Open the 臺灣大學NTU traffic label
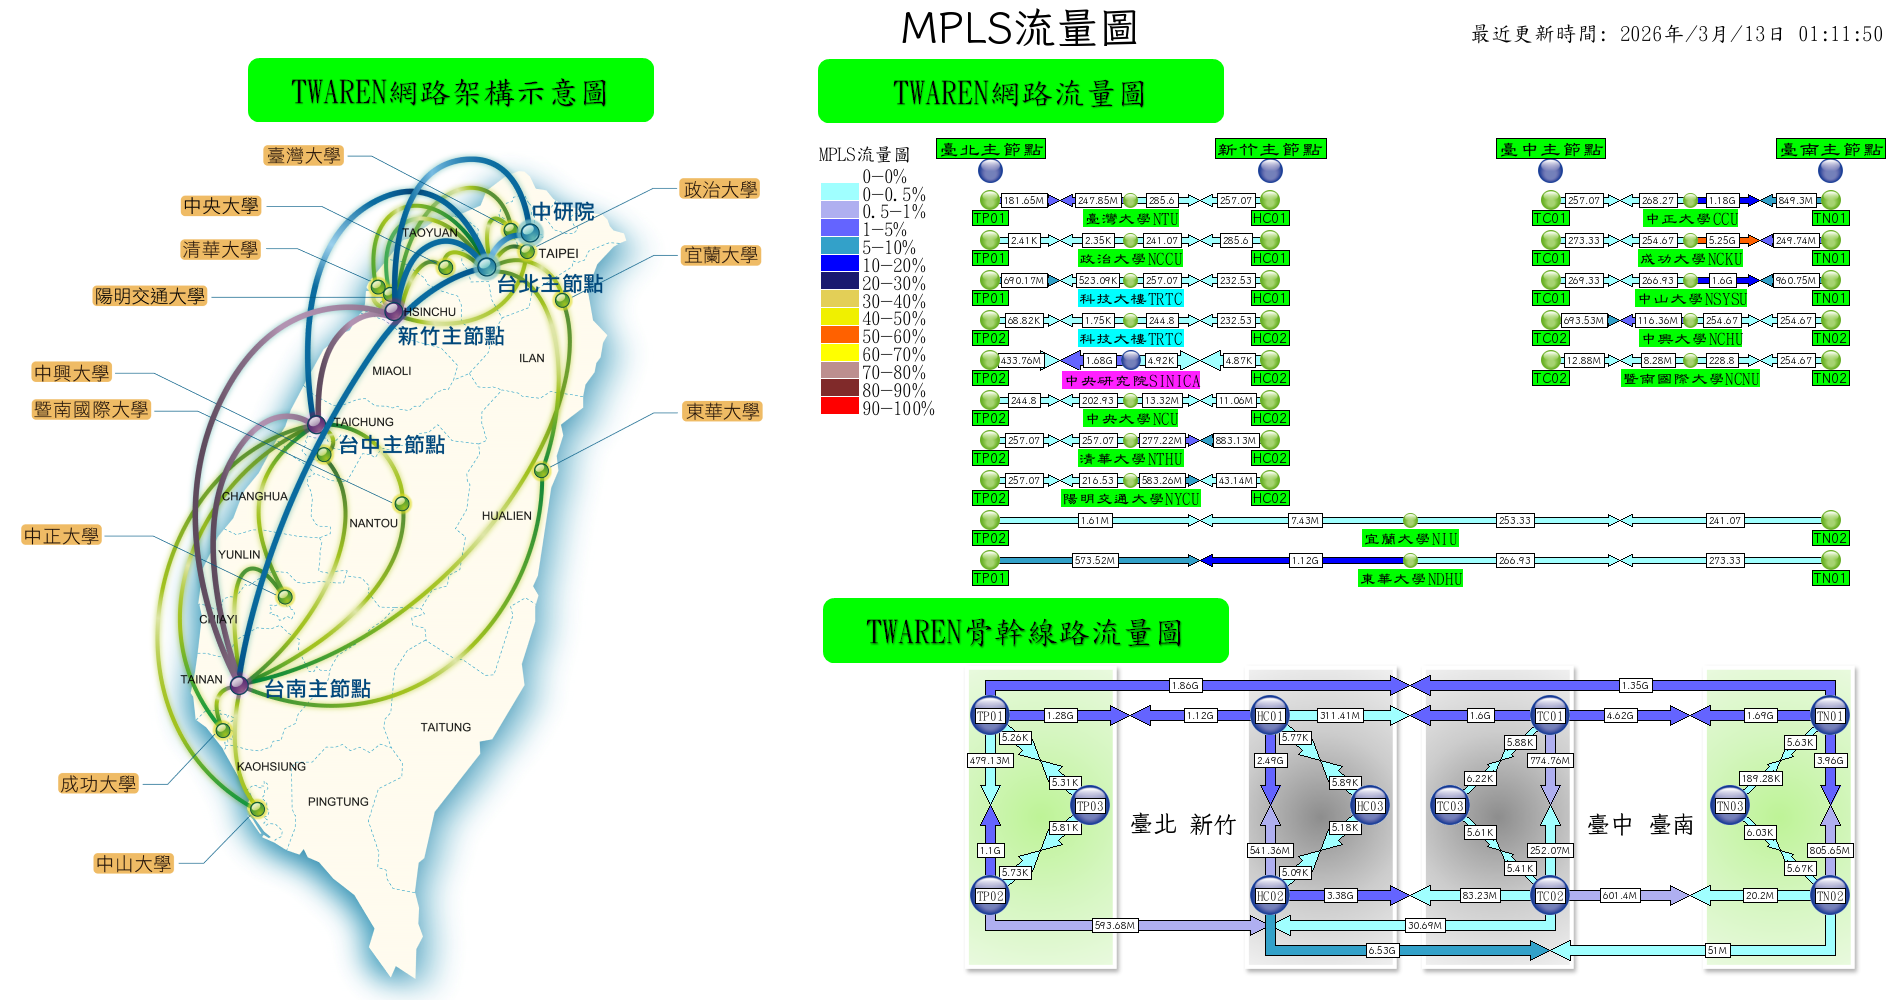This screenshot has height=1000, width=1900. point(1131,219)
